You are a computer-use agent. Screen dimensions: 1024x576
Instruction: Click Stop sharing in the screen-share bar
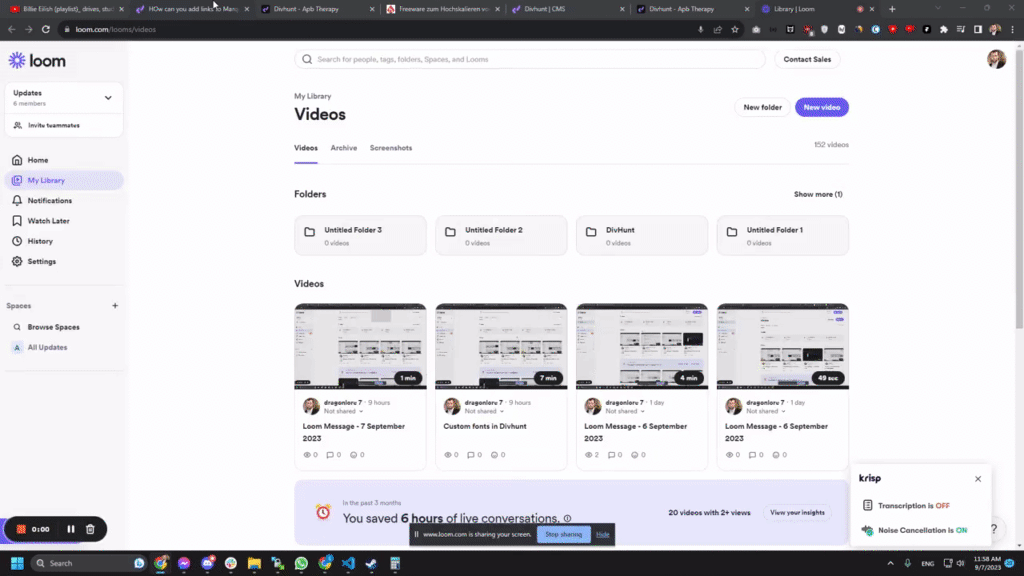coord(563,534)
